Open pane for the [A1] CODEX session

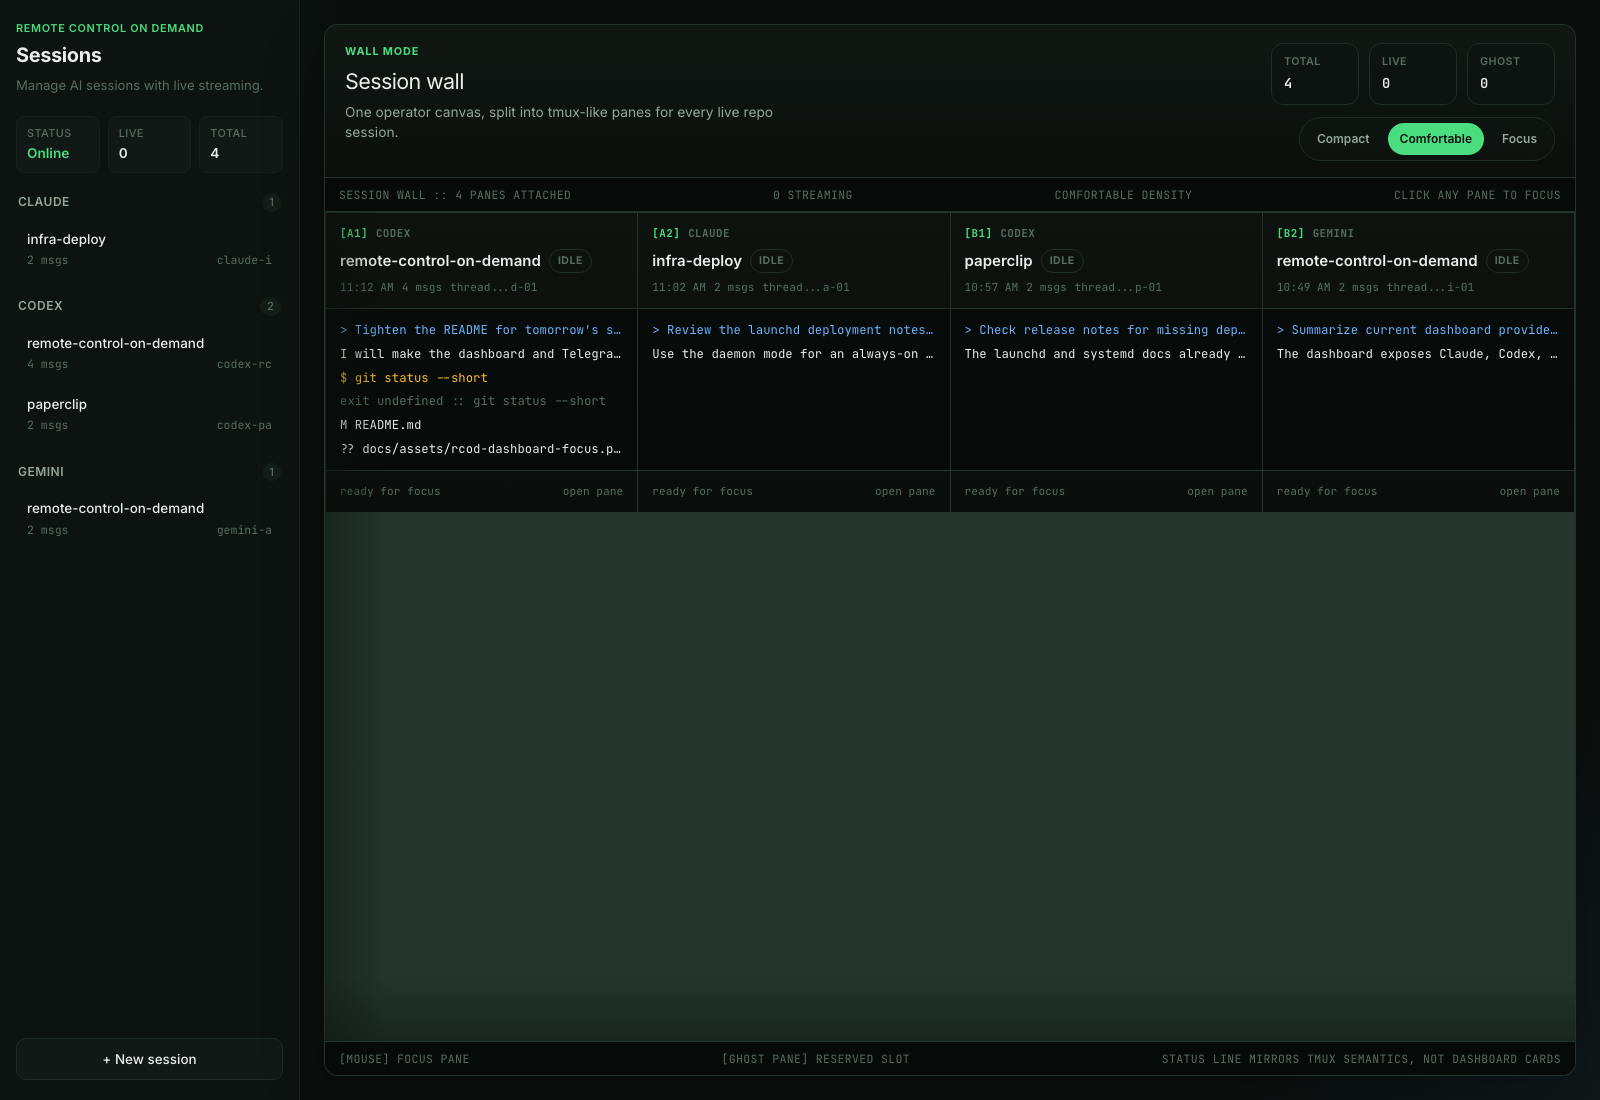point(593,491)
